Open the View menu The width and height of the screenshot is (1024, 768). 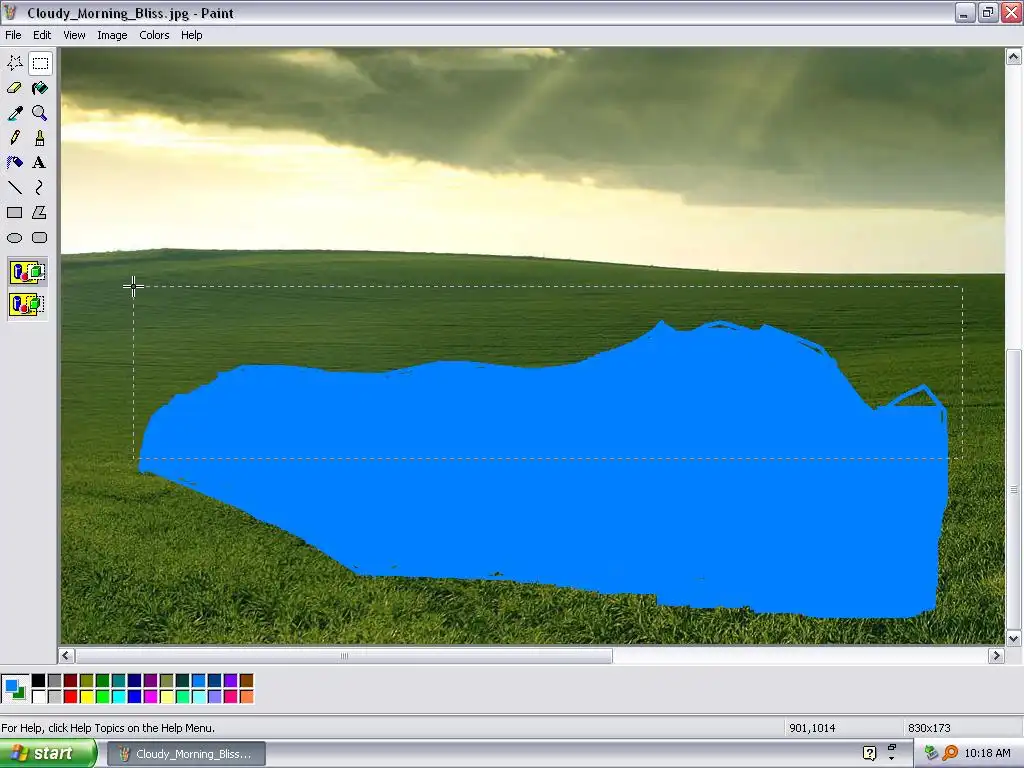coord(74,35)
